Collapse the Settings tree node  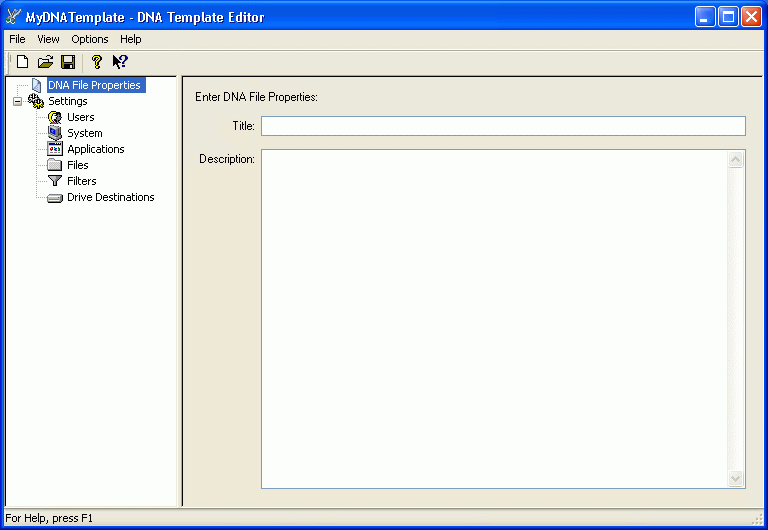point(18,101)
